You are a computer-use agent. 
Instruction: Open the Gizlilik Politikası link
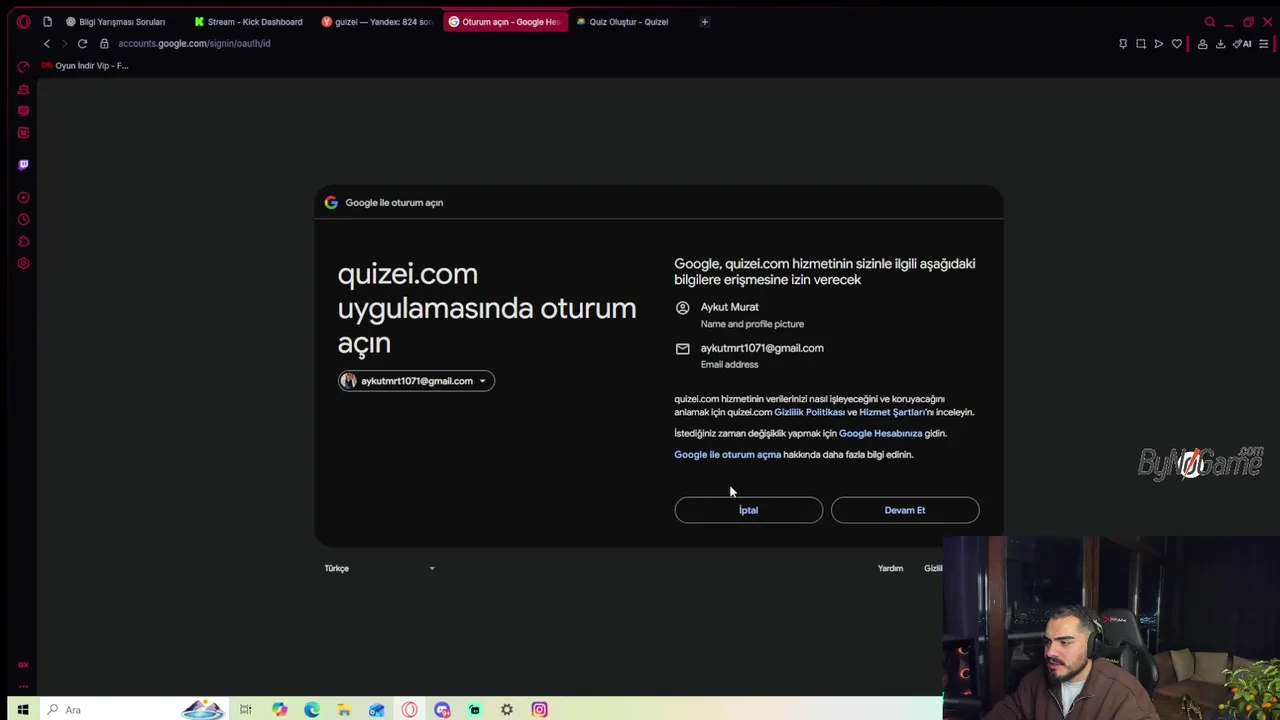coord(809,412)
